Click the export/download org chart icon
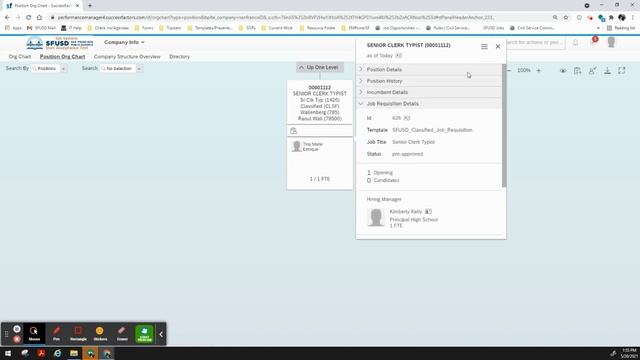Image resolution: width=640 pixels, height=360 pixels. (x=607, y=71)
